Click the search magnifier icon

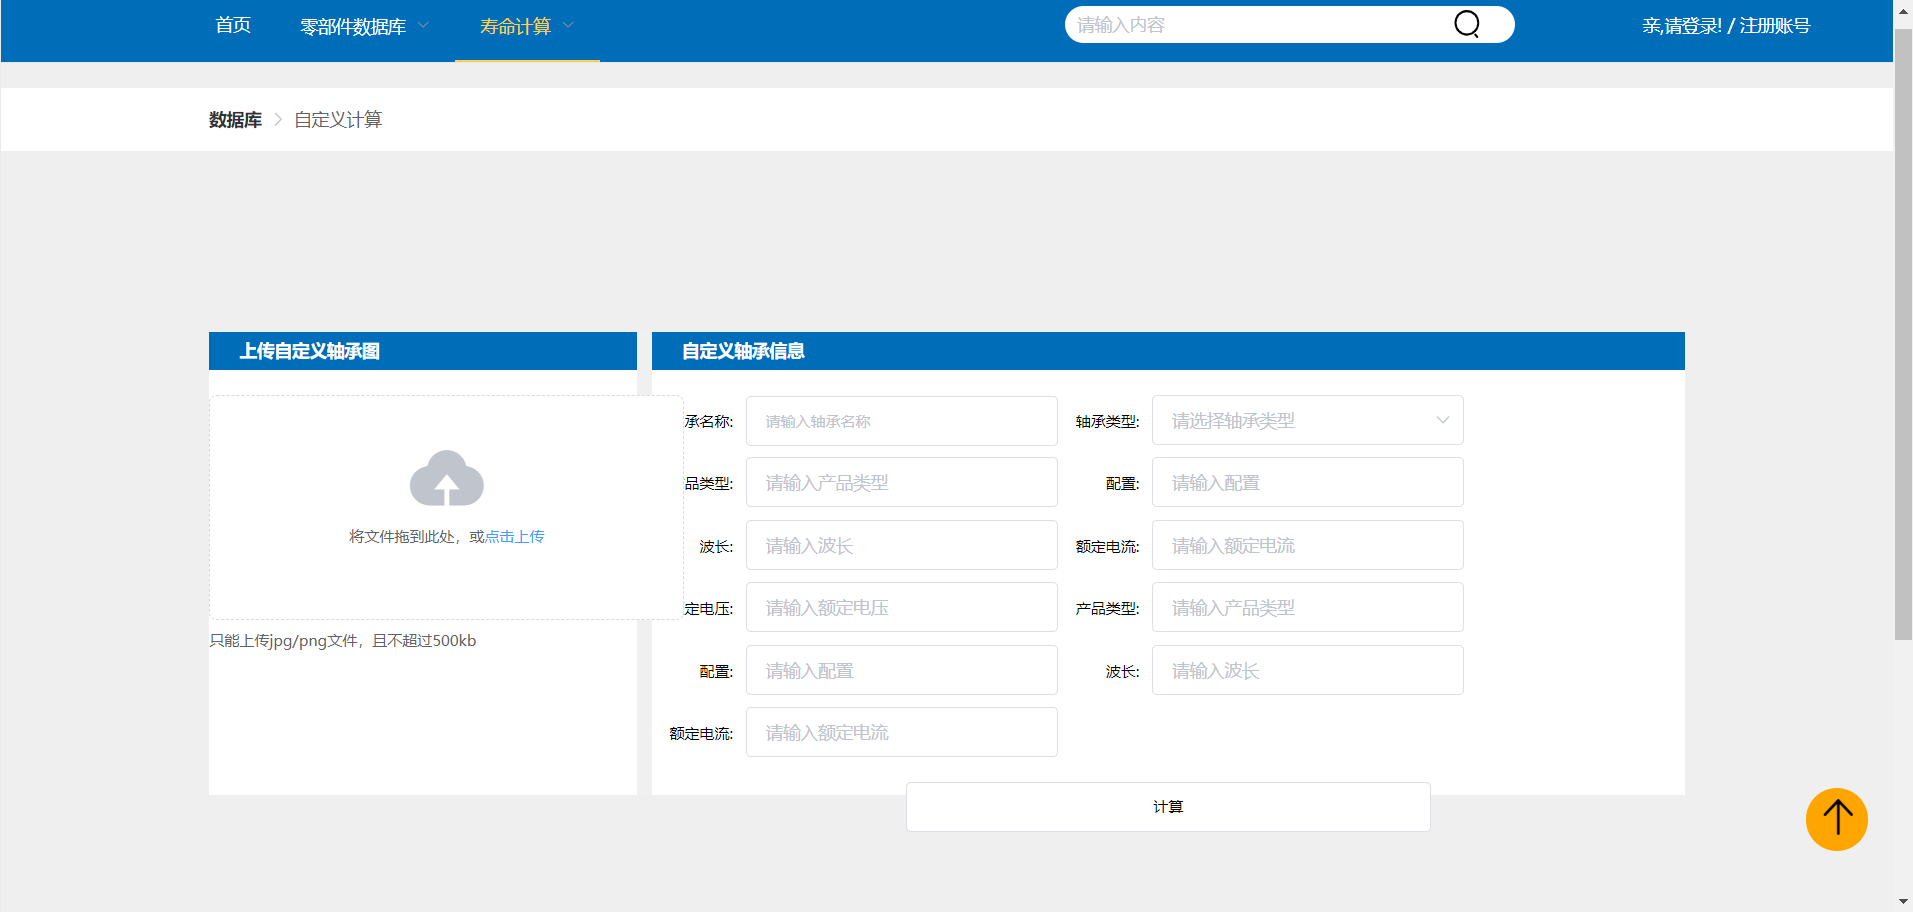click(1467, 24)
